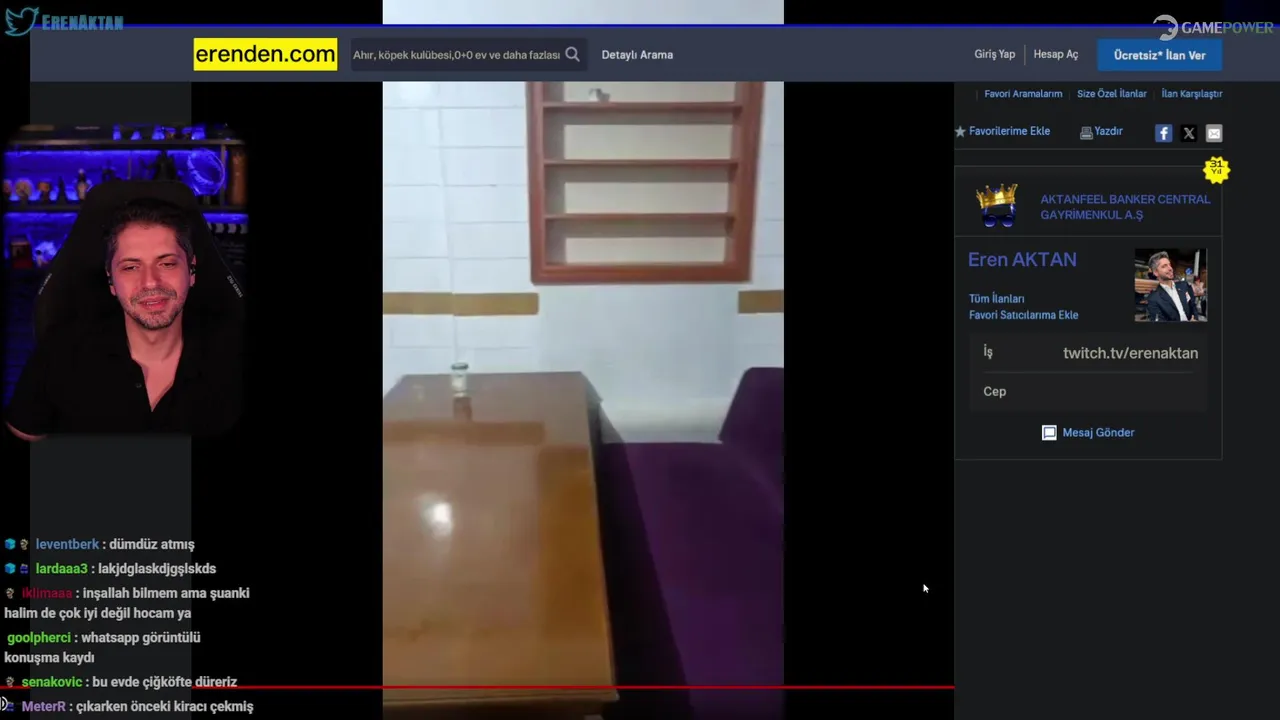
Task: Click Favori Satıcılarıma Ekle link
Action: (x=1023, y=315)
